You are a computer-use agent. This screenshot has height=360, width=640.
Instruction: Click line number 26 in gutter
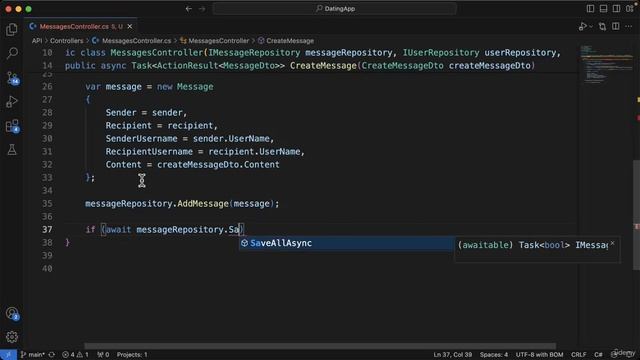pos(47,87)
